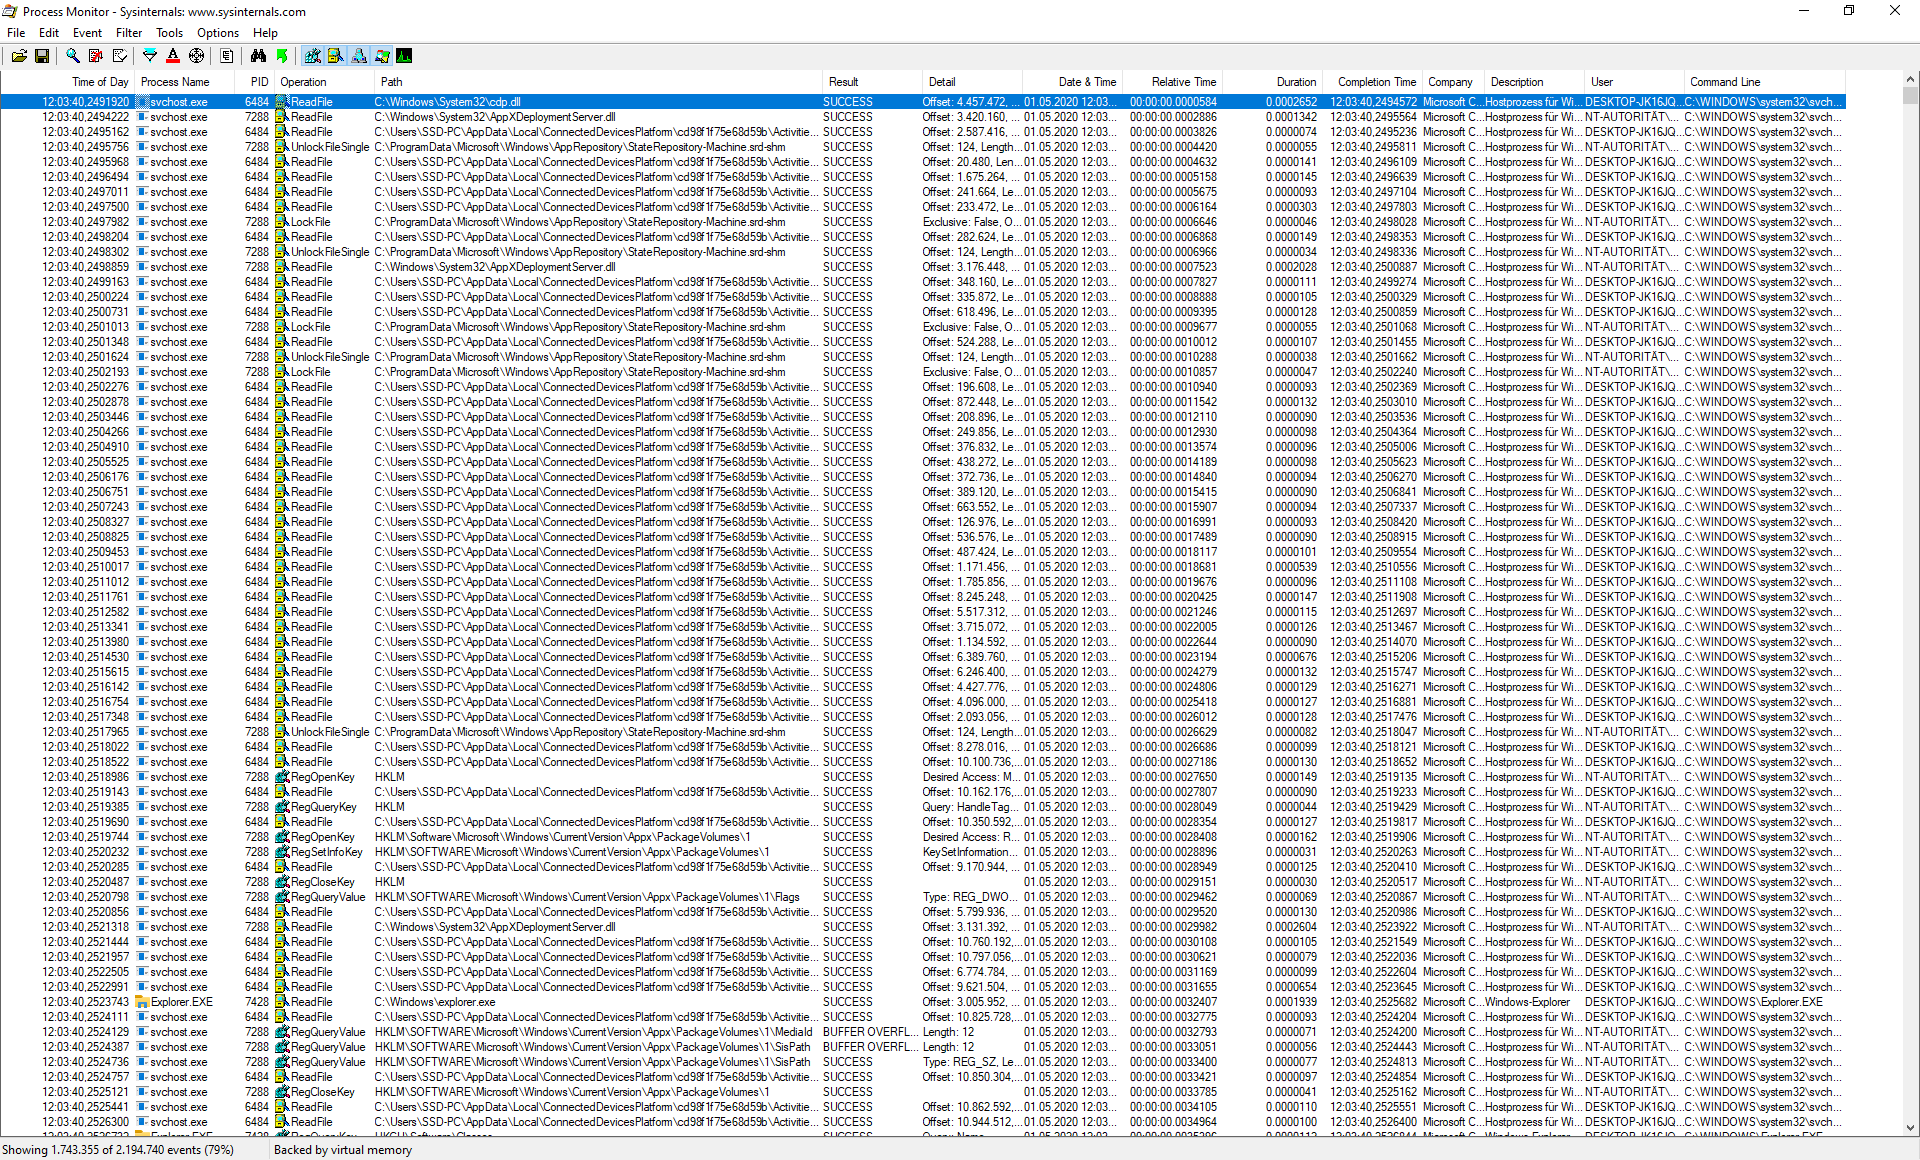Click the Highlight icon with red underline
Screen dimensions: 1920x1160
coord(173,56)
